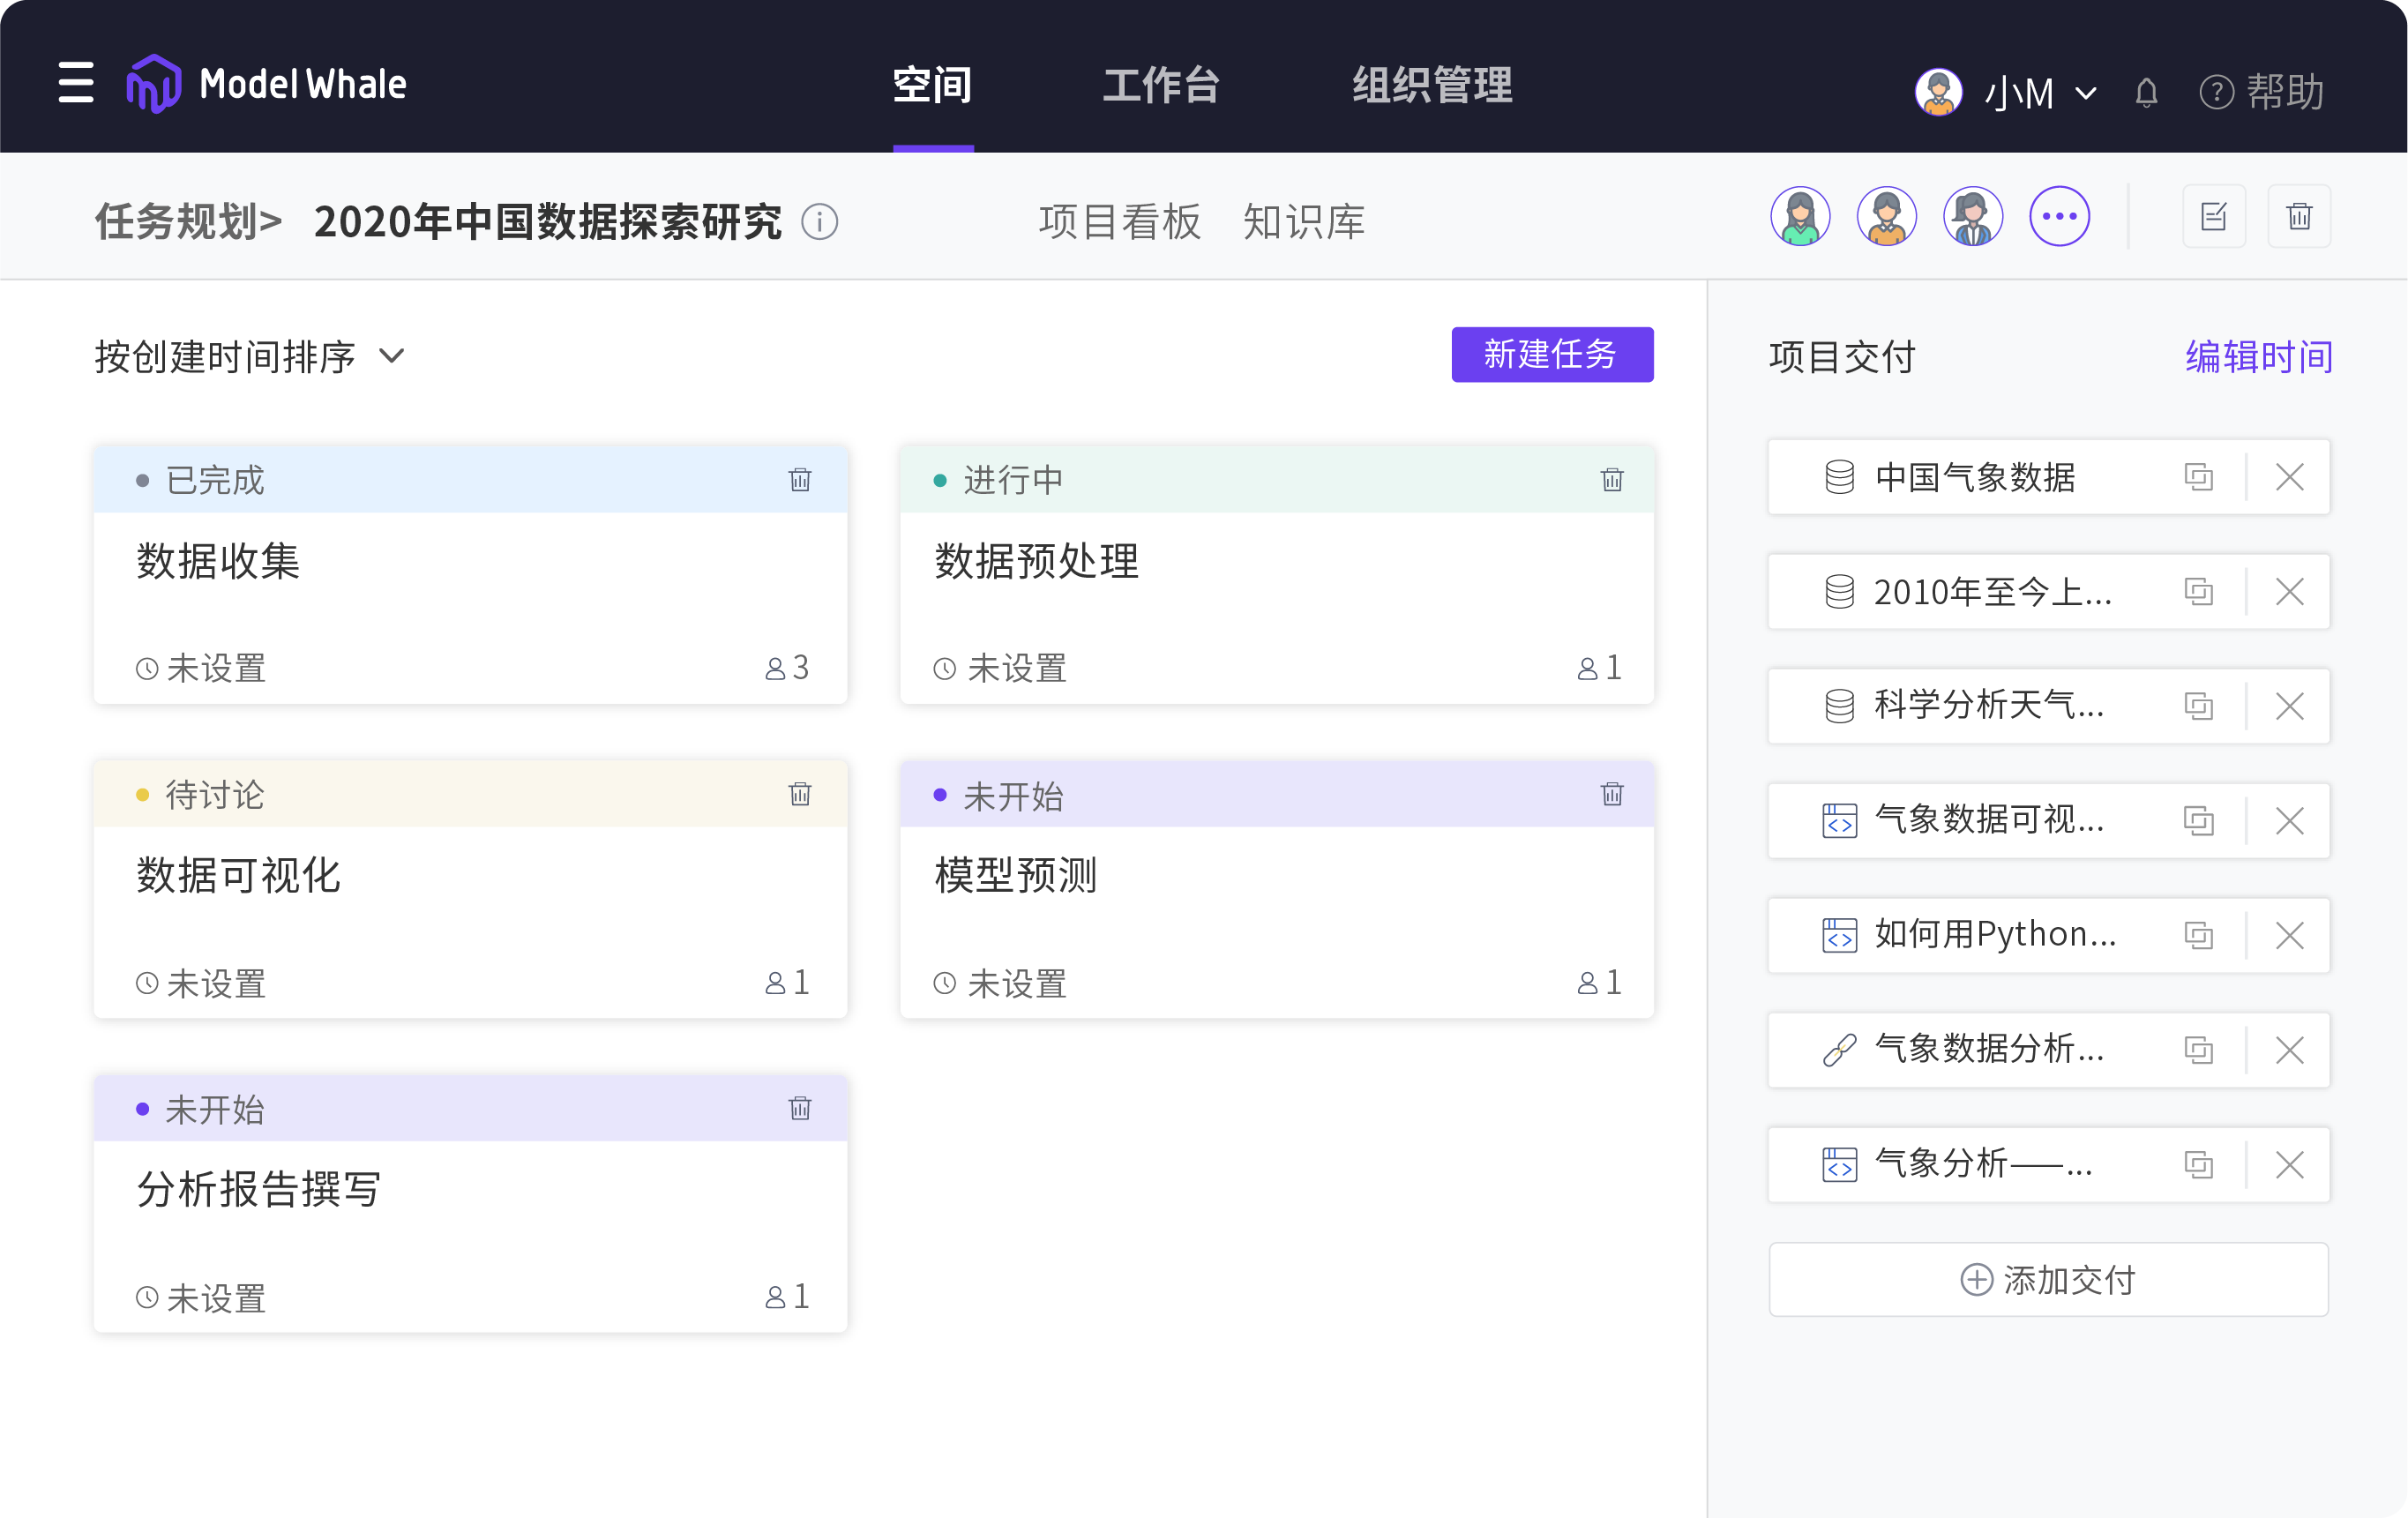Remove the 如何用Python... deliverable
Screen dimensions: 2408x1518
pyautogui.click(x=2289, y=935)
